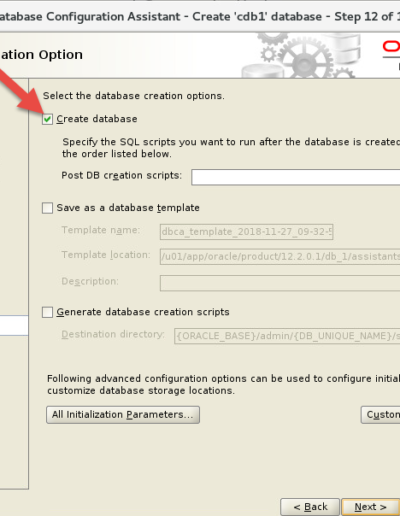
Task: Click the Creation Option page heading
Action: tap(41, 54)
